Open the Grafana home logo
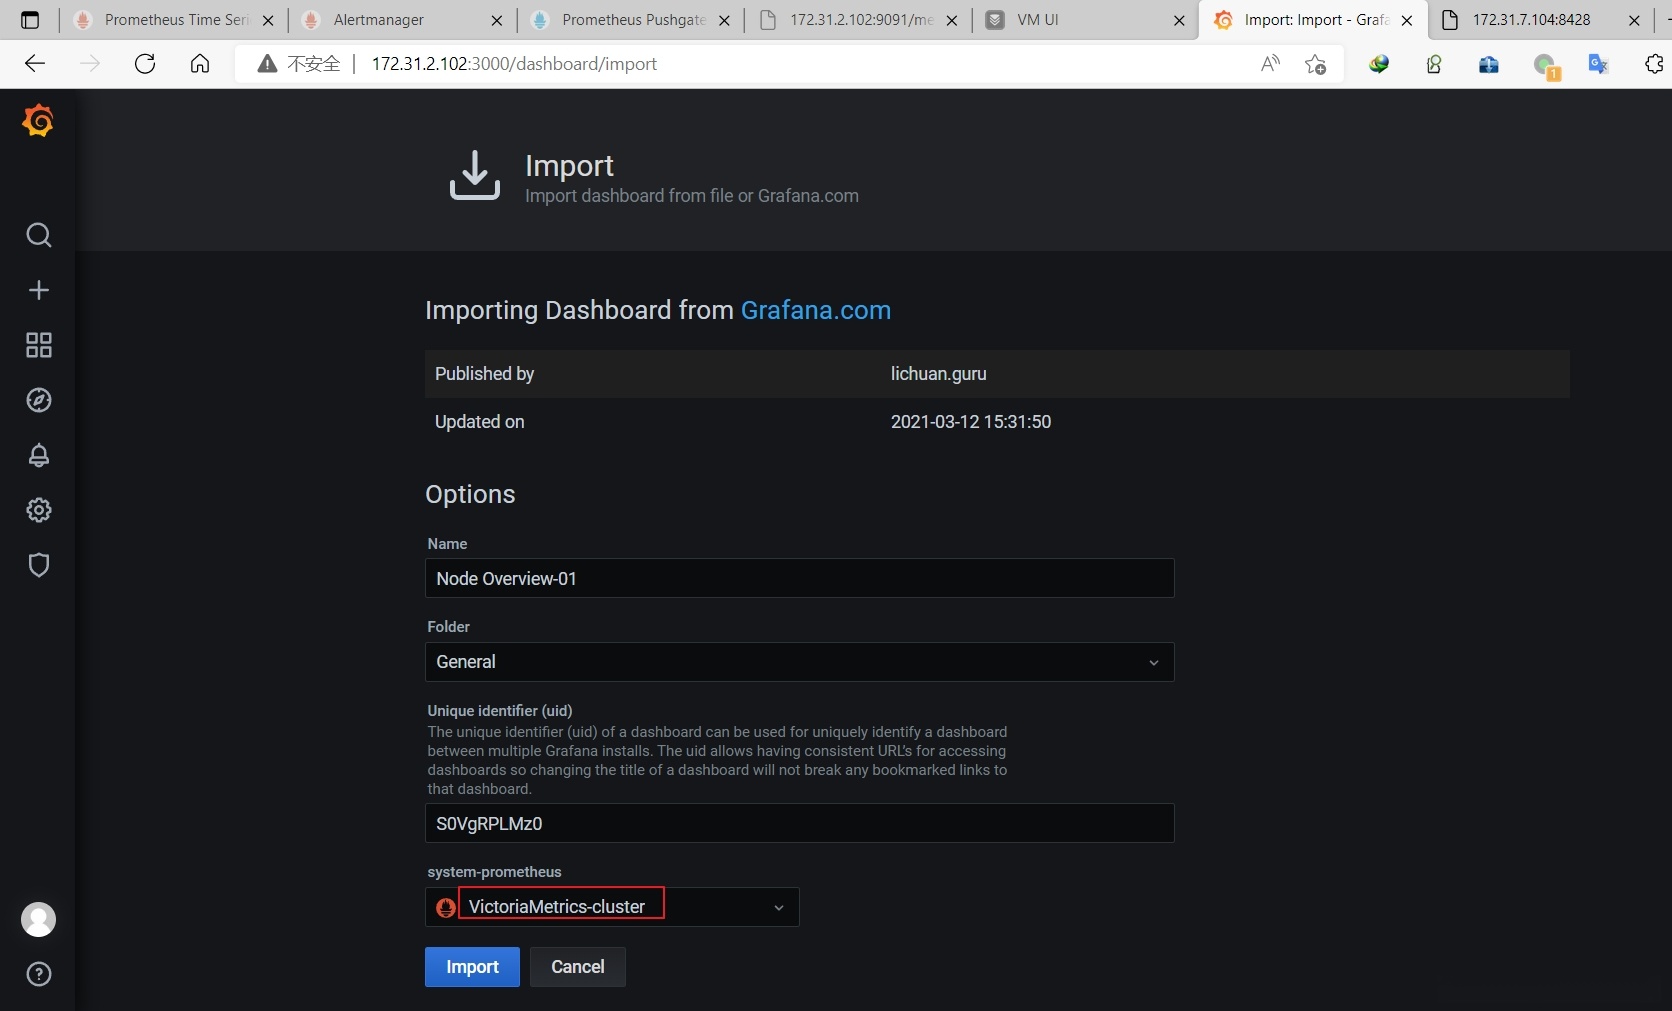The width and height of the screenshot is (1672, 1011). pyautogui.click(x=38, y=121)
